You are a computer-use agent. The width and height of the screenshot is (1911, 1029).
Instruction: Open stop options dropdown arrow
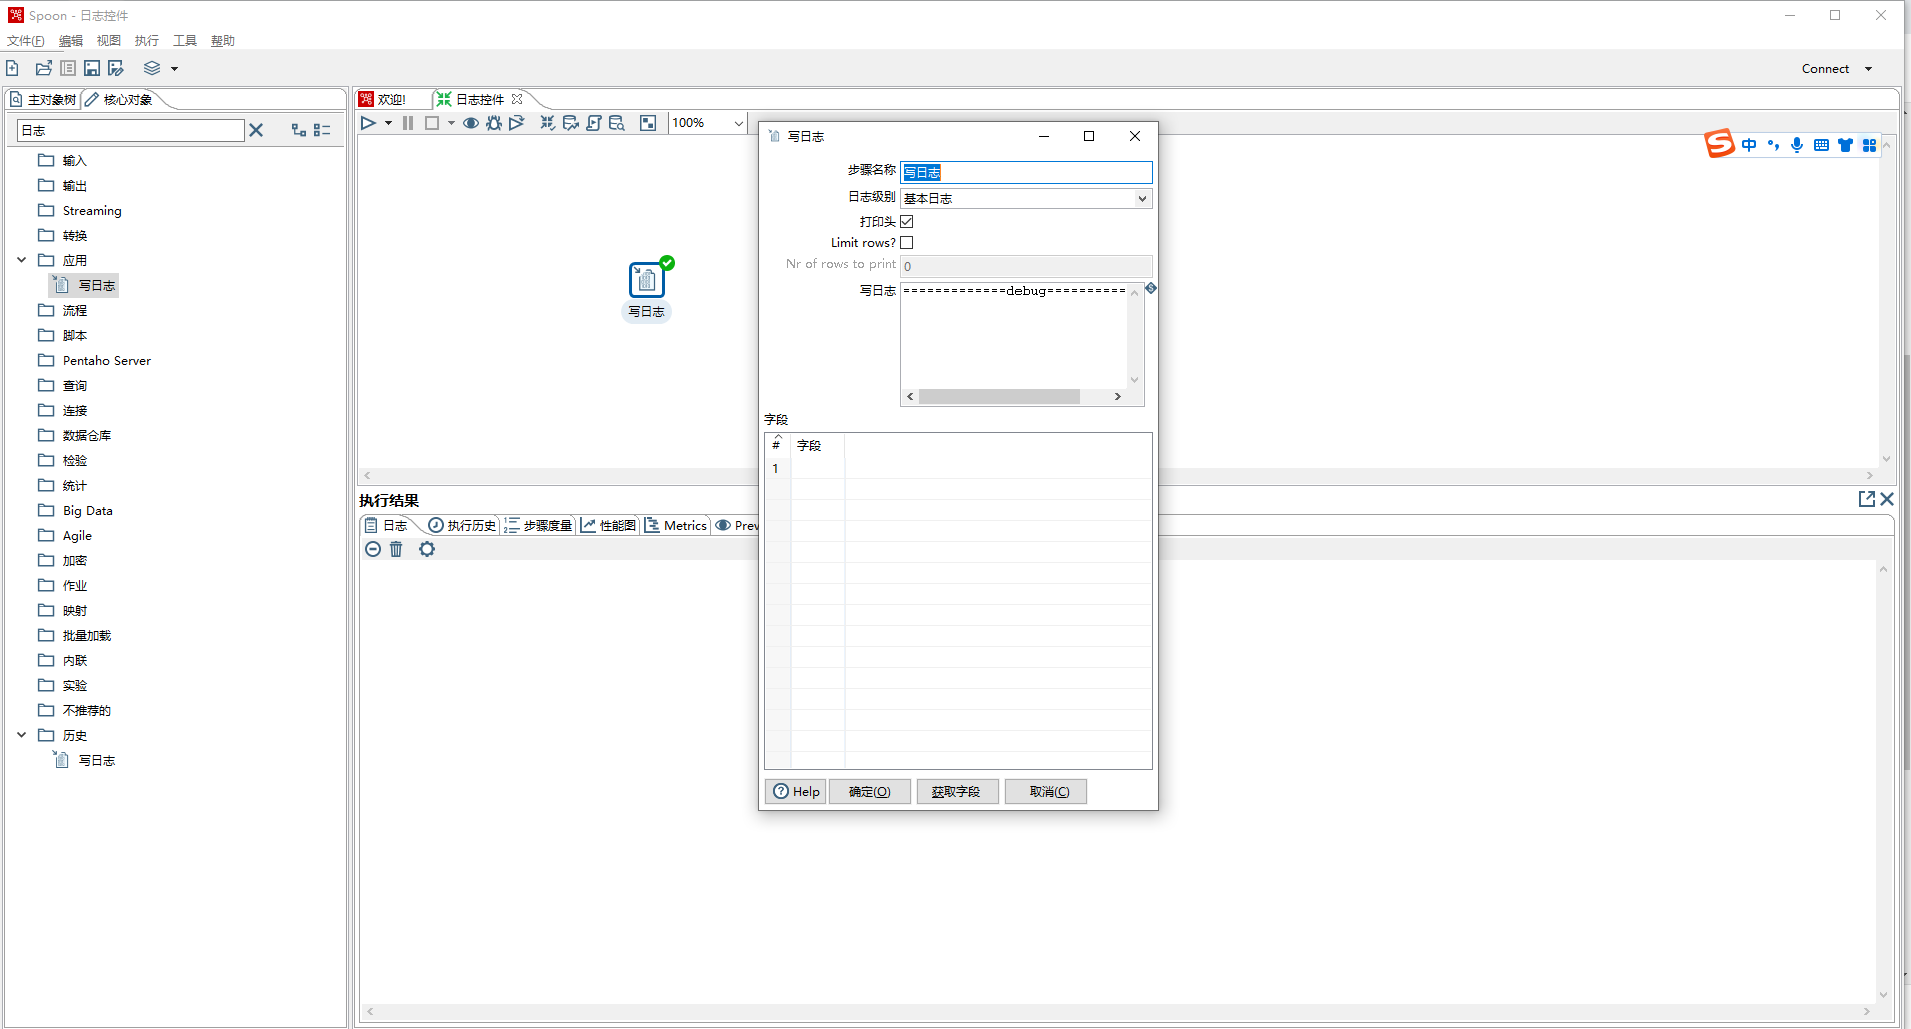[451, 123]
